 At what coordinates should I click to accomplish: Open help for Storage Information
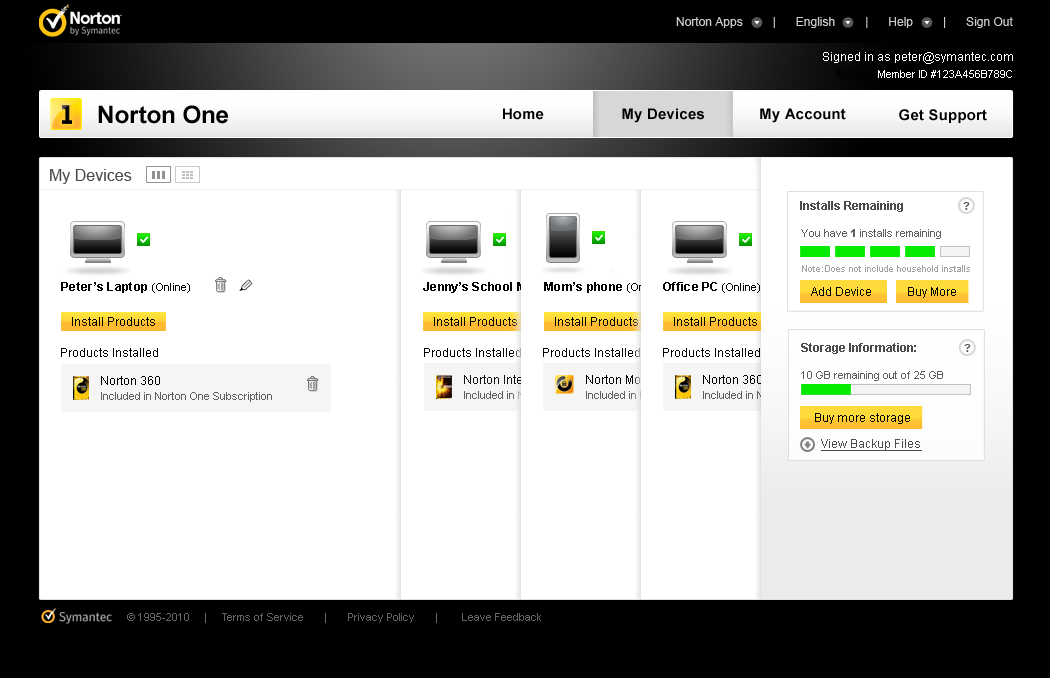point(966,348)
